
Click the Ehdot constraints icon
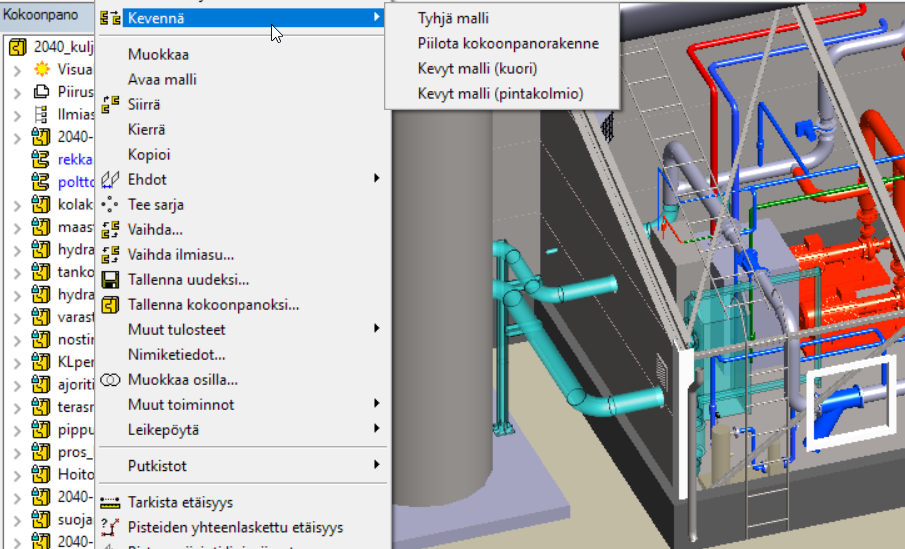(111, 180)
